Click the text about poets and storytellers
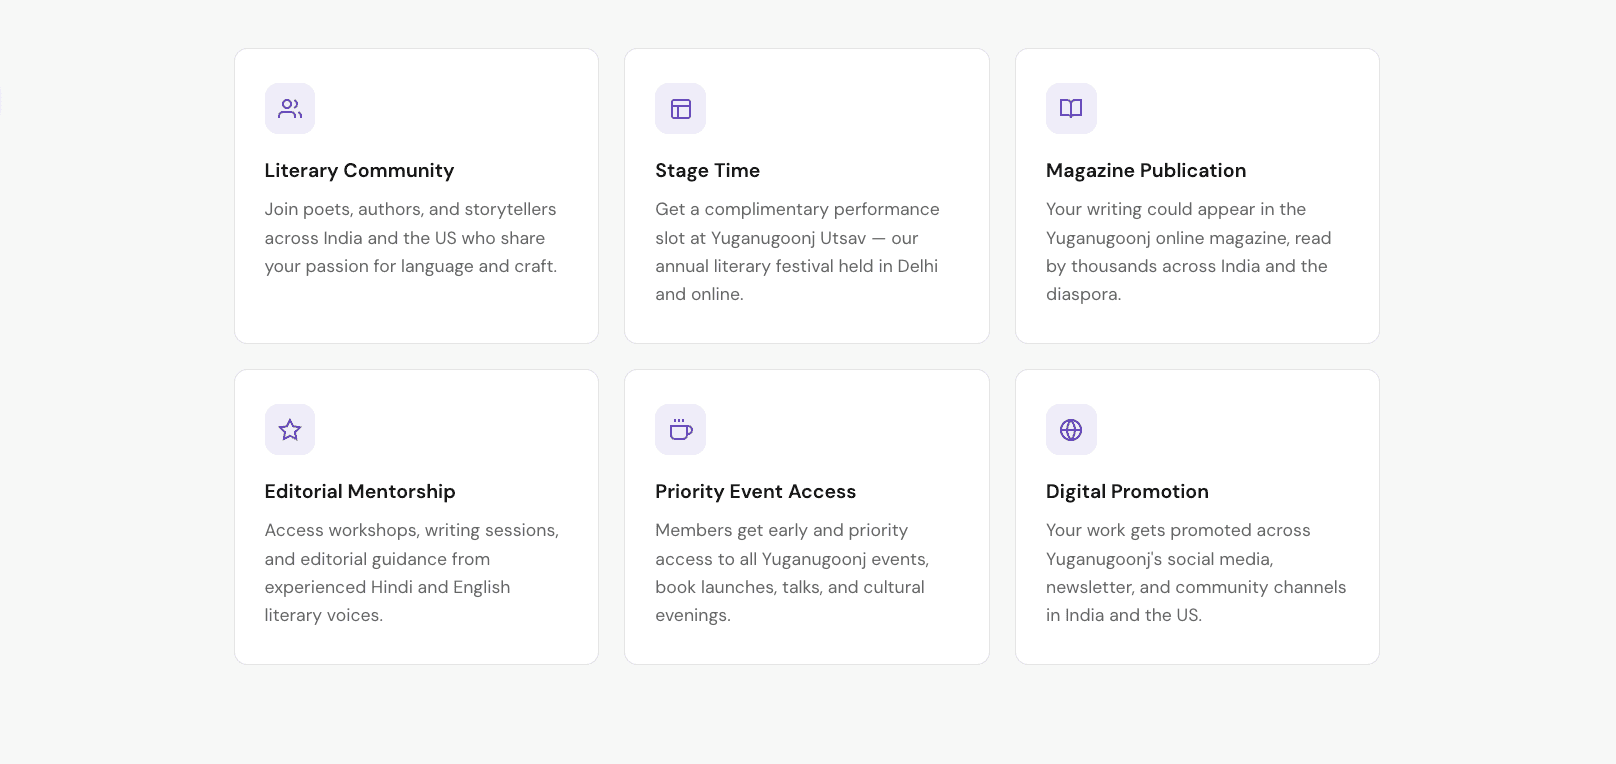The height and width of the screenshot is (764, 1616). [411, 238]
